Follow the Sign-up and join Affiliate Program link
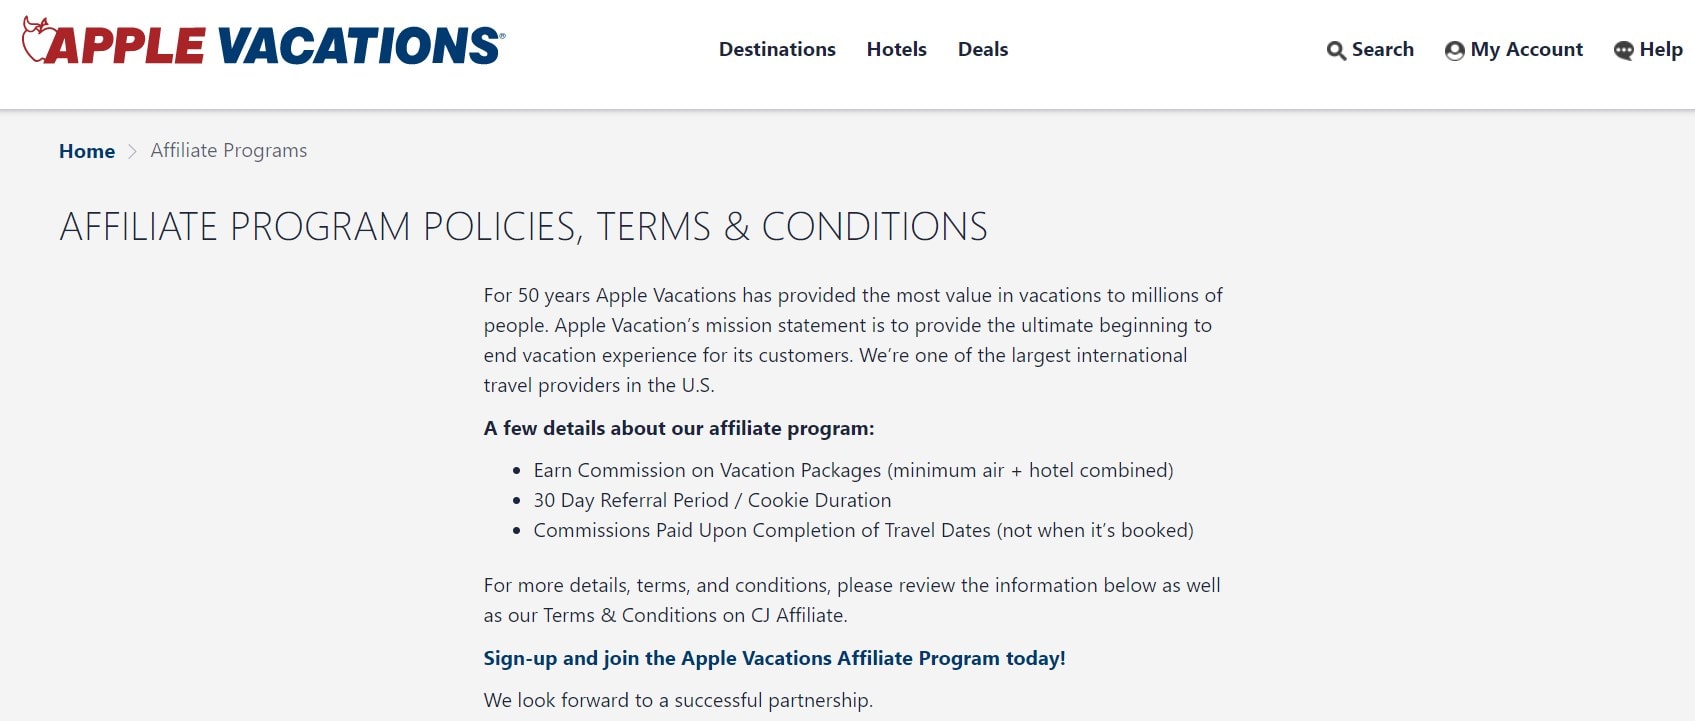Image resolution: width=1695 pixels, height=721 pixels. pyautogui.click(x=774, y=658)
